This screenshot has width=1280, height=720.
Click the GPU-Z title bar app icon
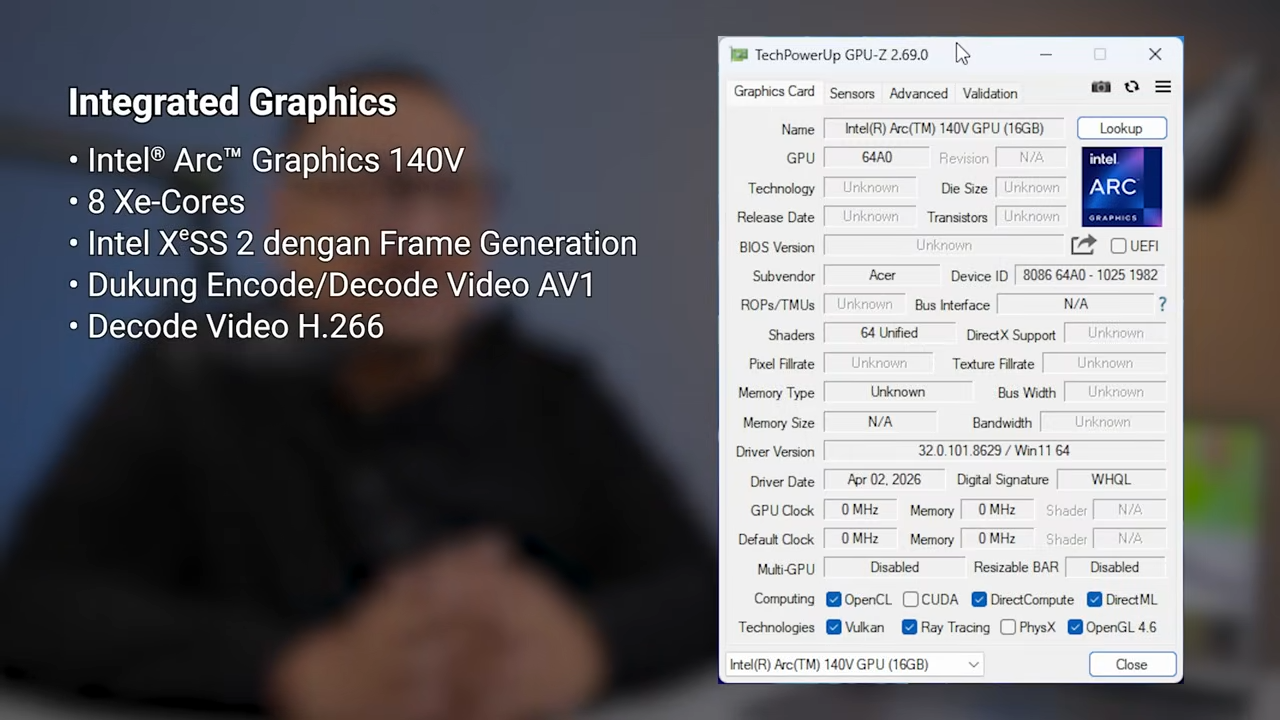pos(739,55)
